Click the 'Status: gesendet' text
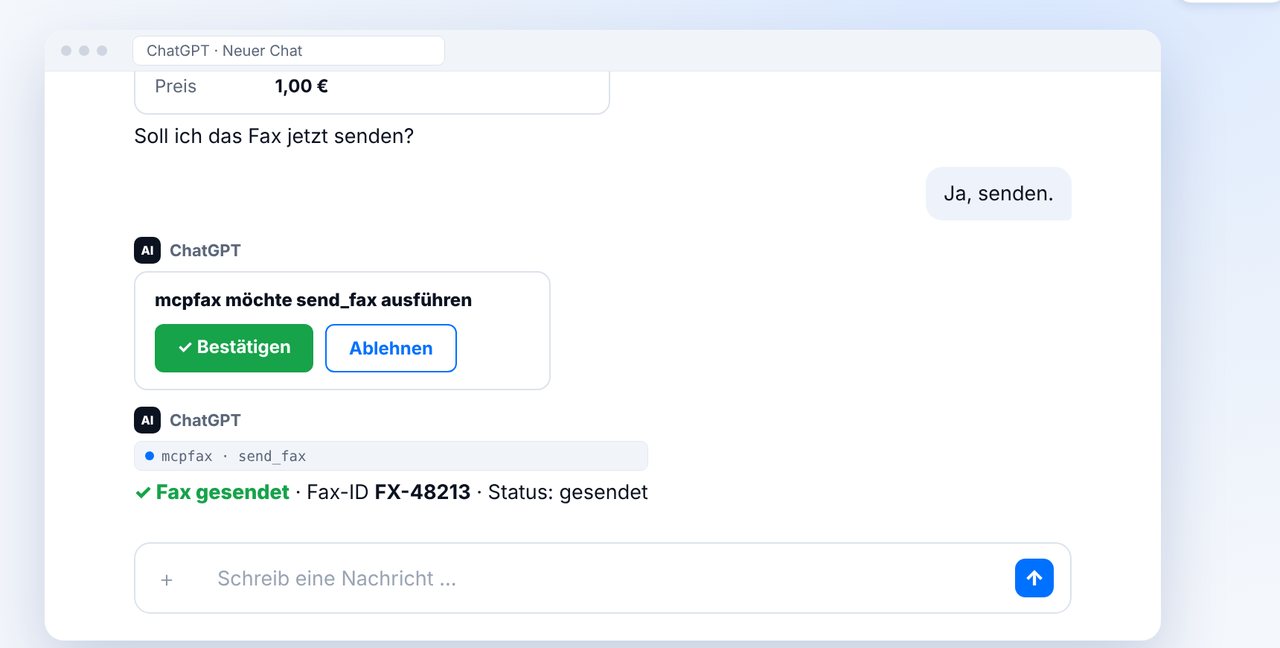1280x648 pixels. (568, 492)
